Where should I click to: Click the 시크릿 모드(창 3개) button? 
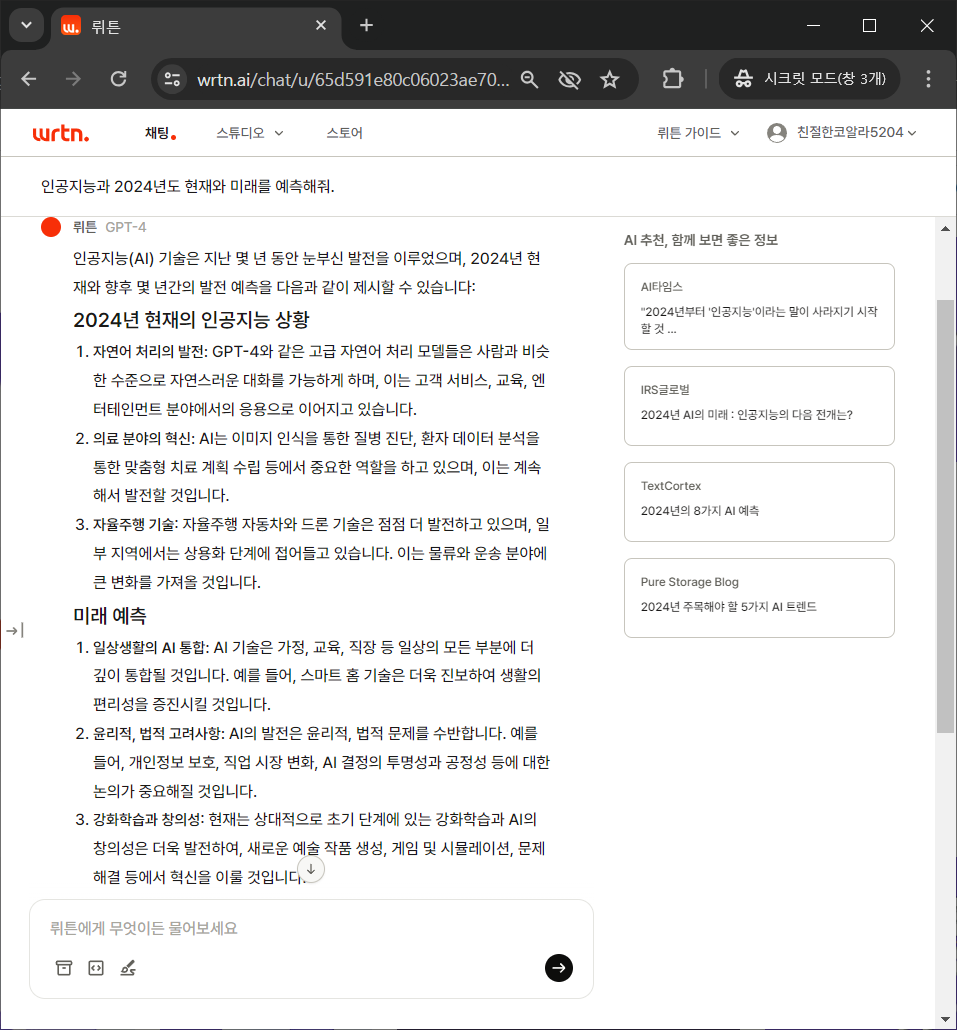coord(809,79)
